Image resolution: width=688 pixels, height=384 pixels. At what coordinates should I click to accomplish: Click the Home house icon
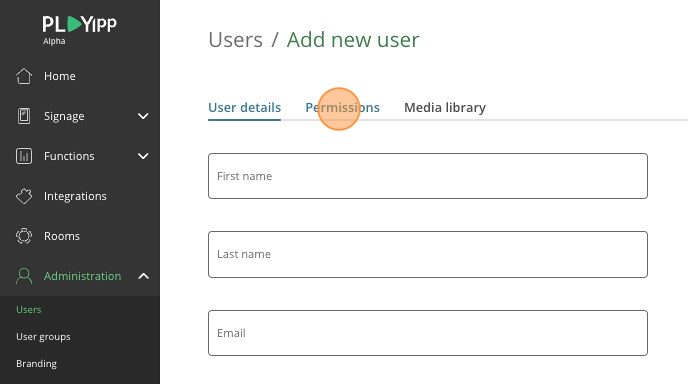tap(24, 76)
